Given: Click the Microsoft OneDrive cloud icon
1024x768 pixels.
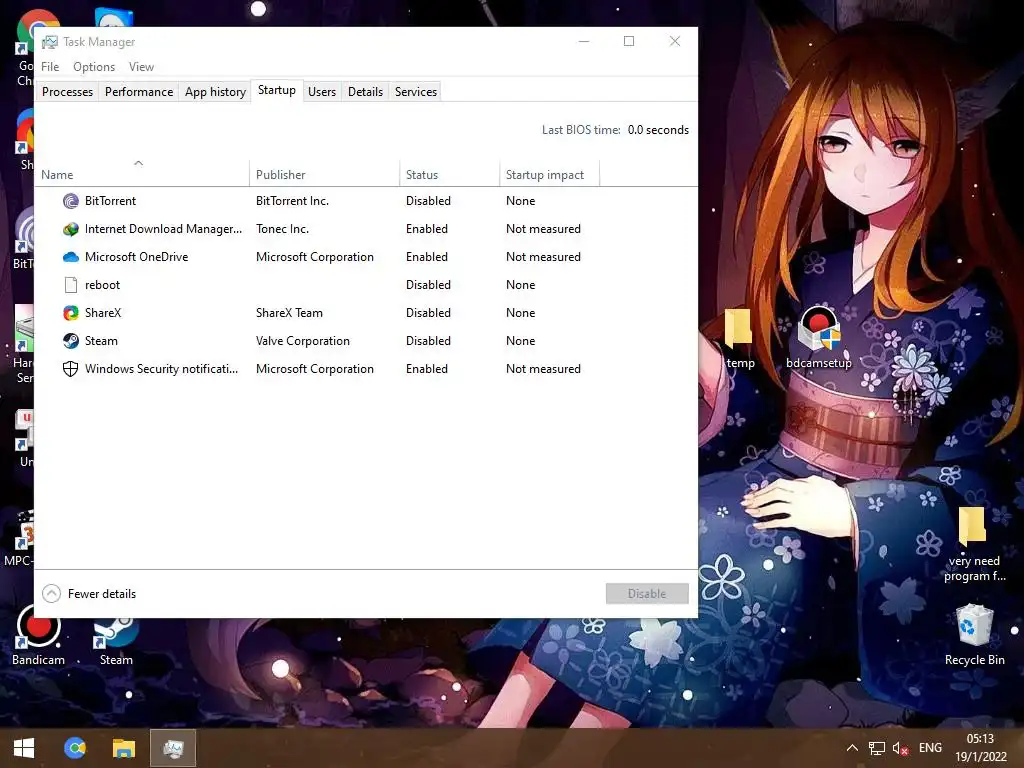Looking at the screenshot, I should point(71,257).
